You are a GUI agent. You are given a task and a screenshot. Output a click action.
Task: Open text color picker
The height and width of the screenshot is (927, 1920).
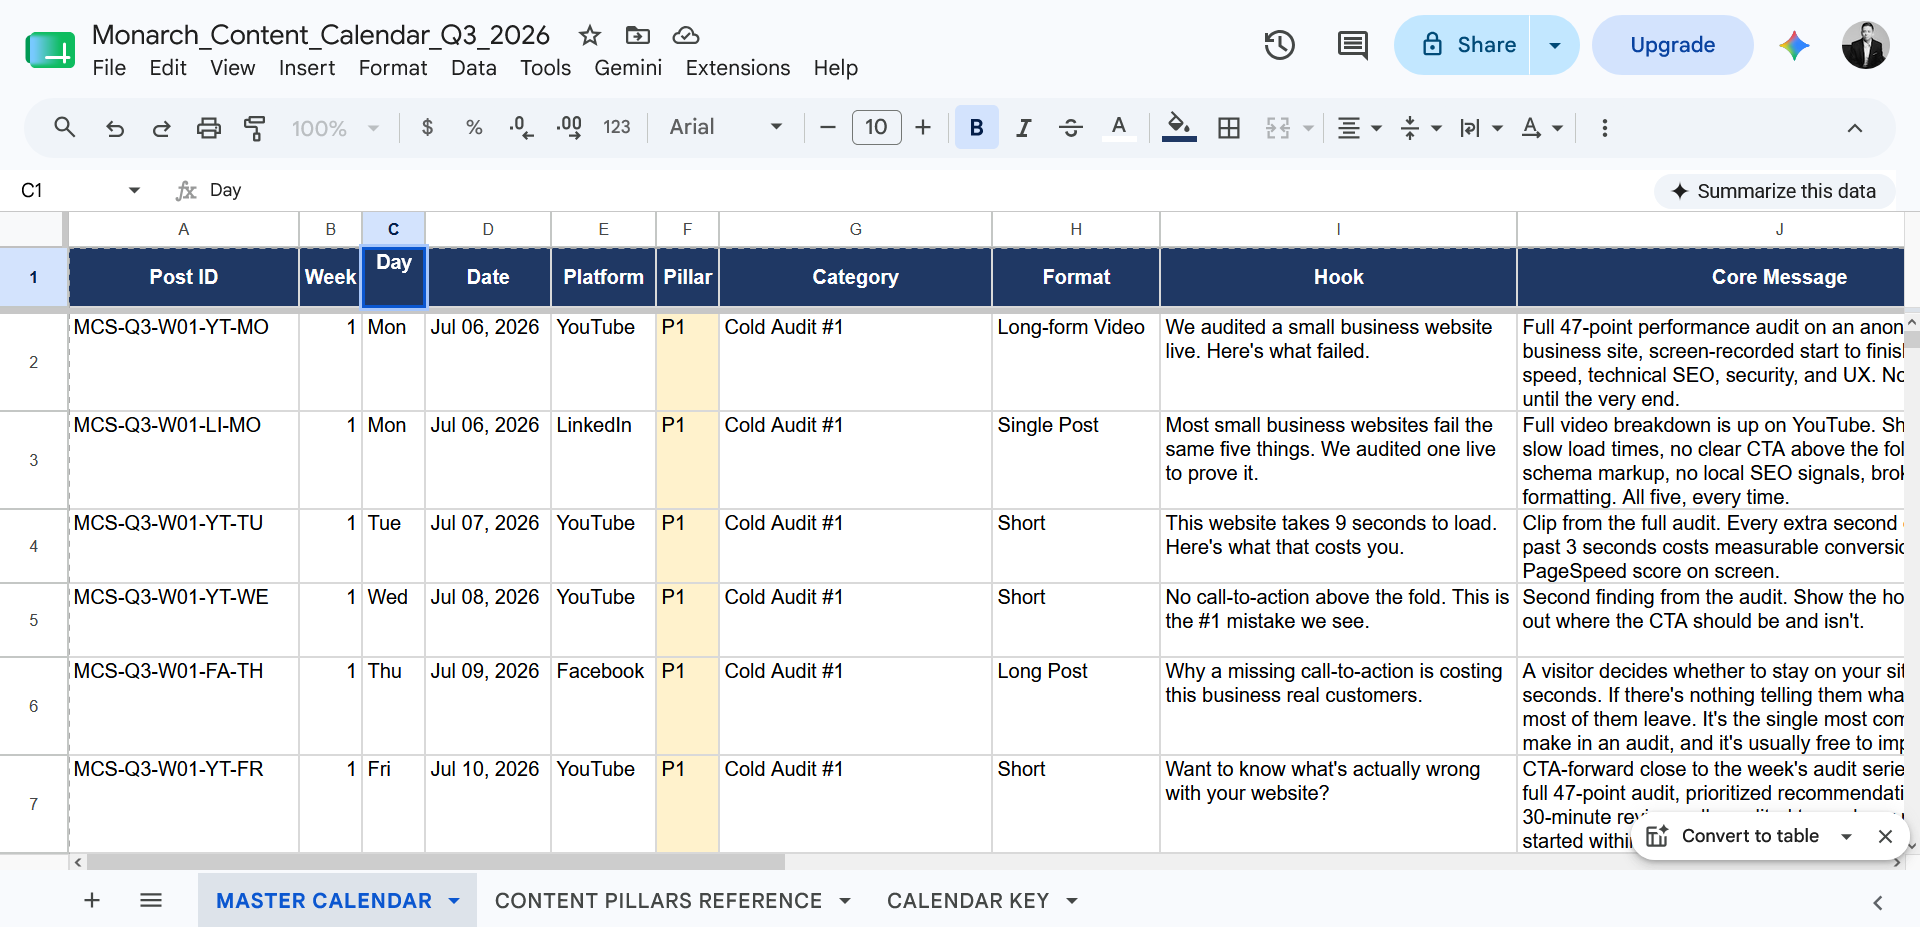click(1119, 128)
